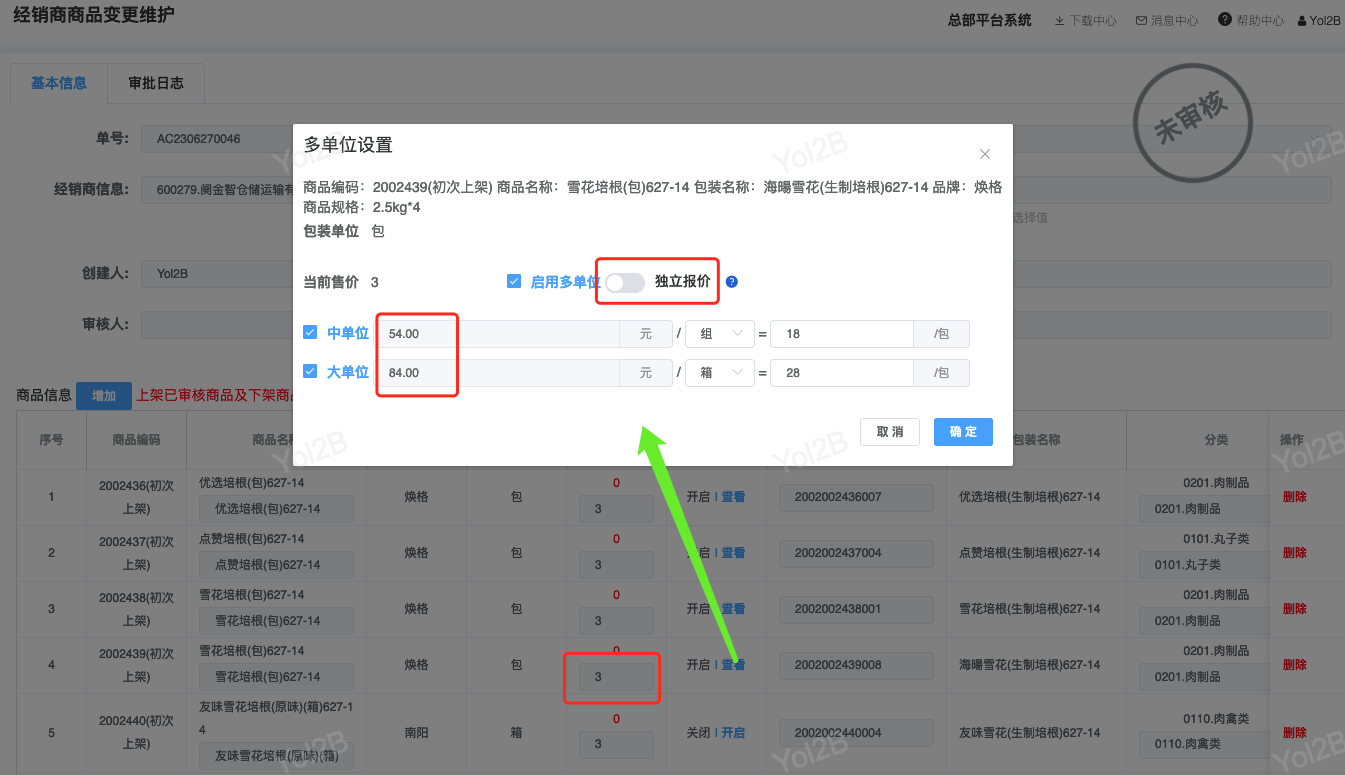Viewport: 1345px width, 775px height.
Task: Switch to the 审批日志 tab
Action: [156, 83]
